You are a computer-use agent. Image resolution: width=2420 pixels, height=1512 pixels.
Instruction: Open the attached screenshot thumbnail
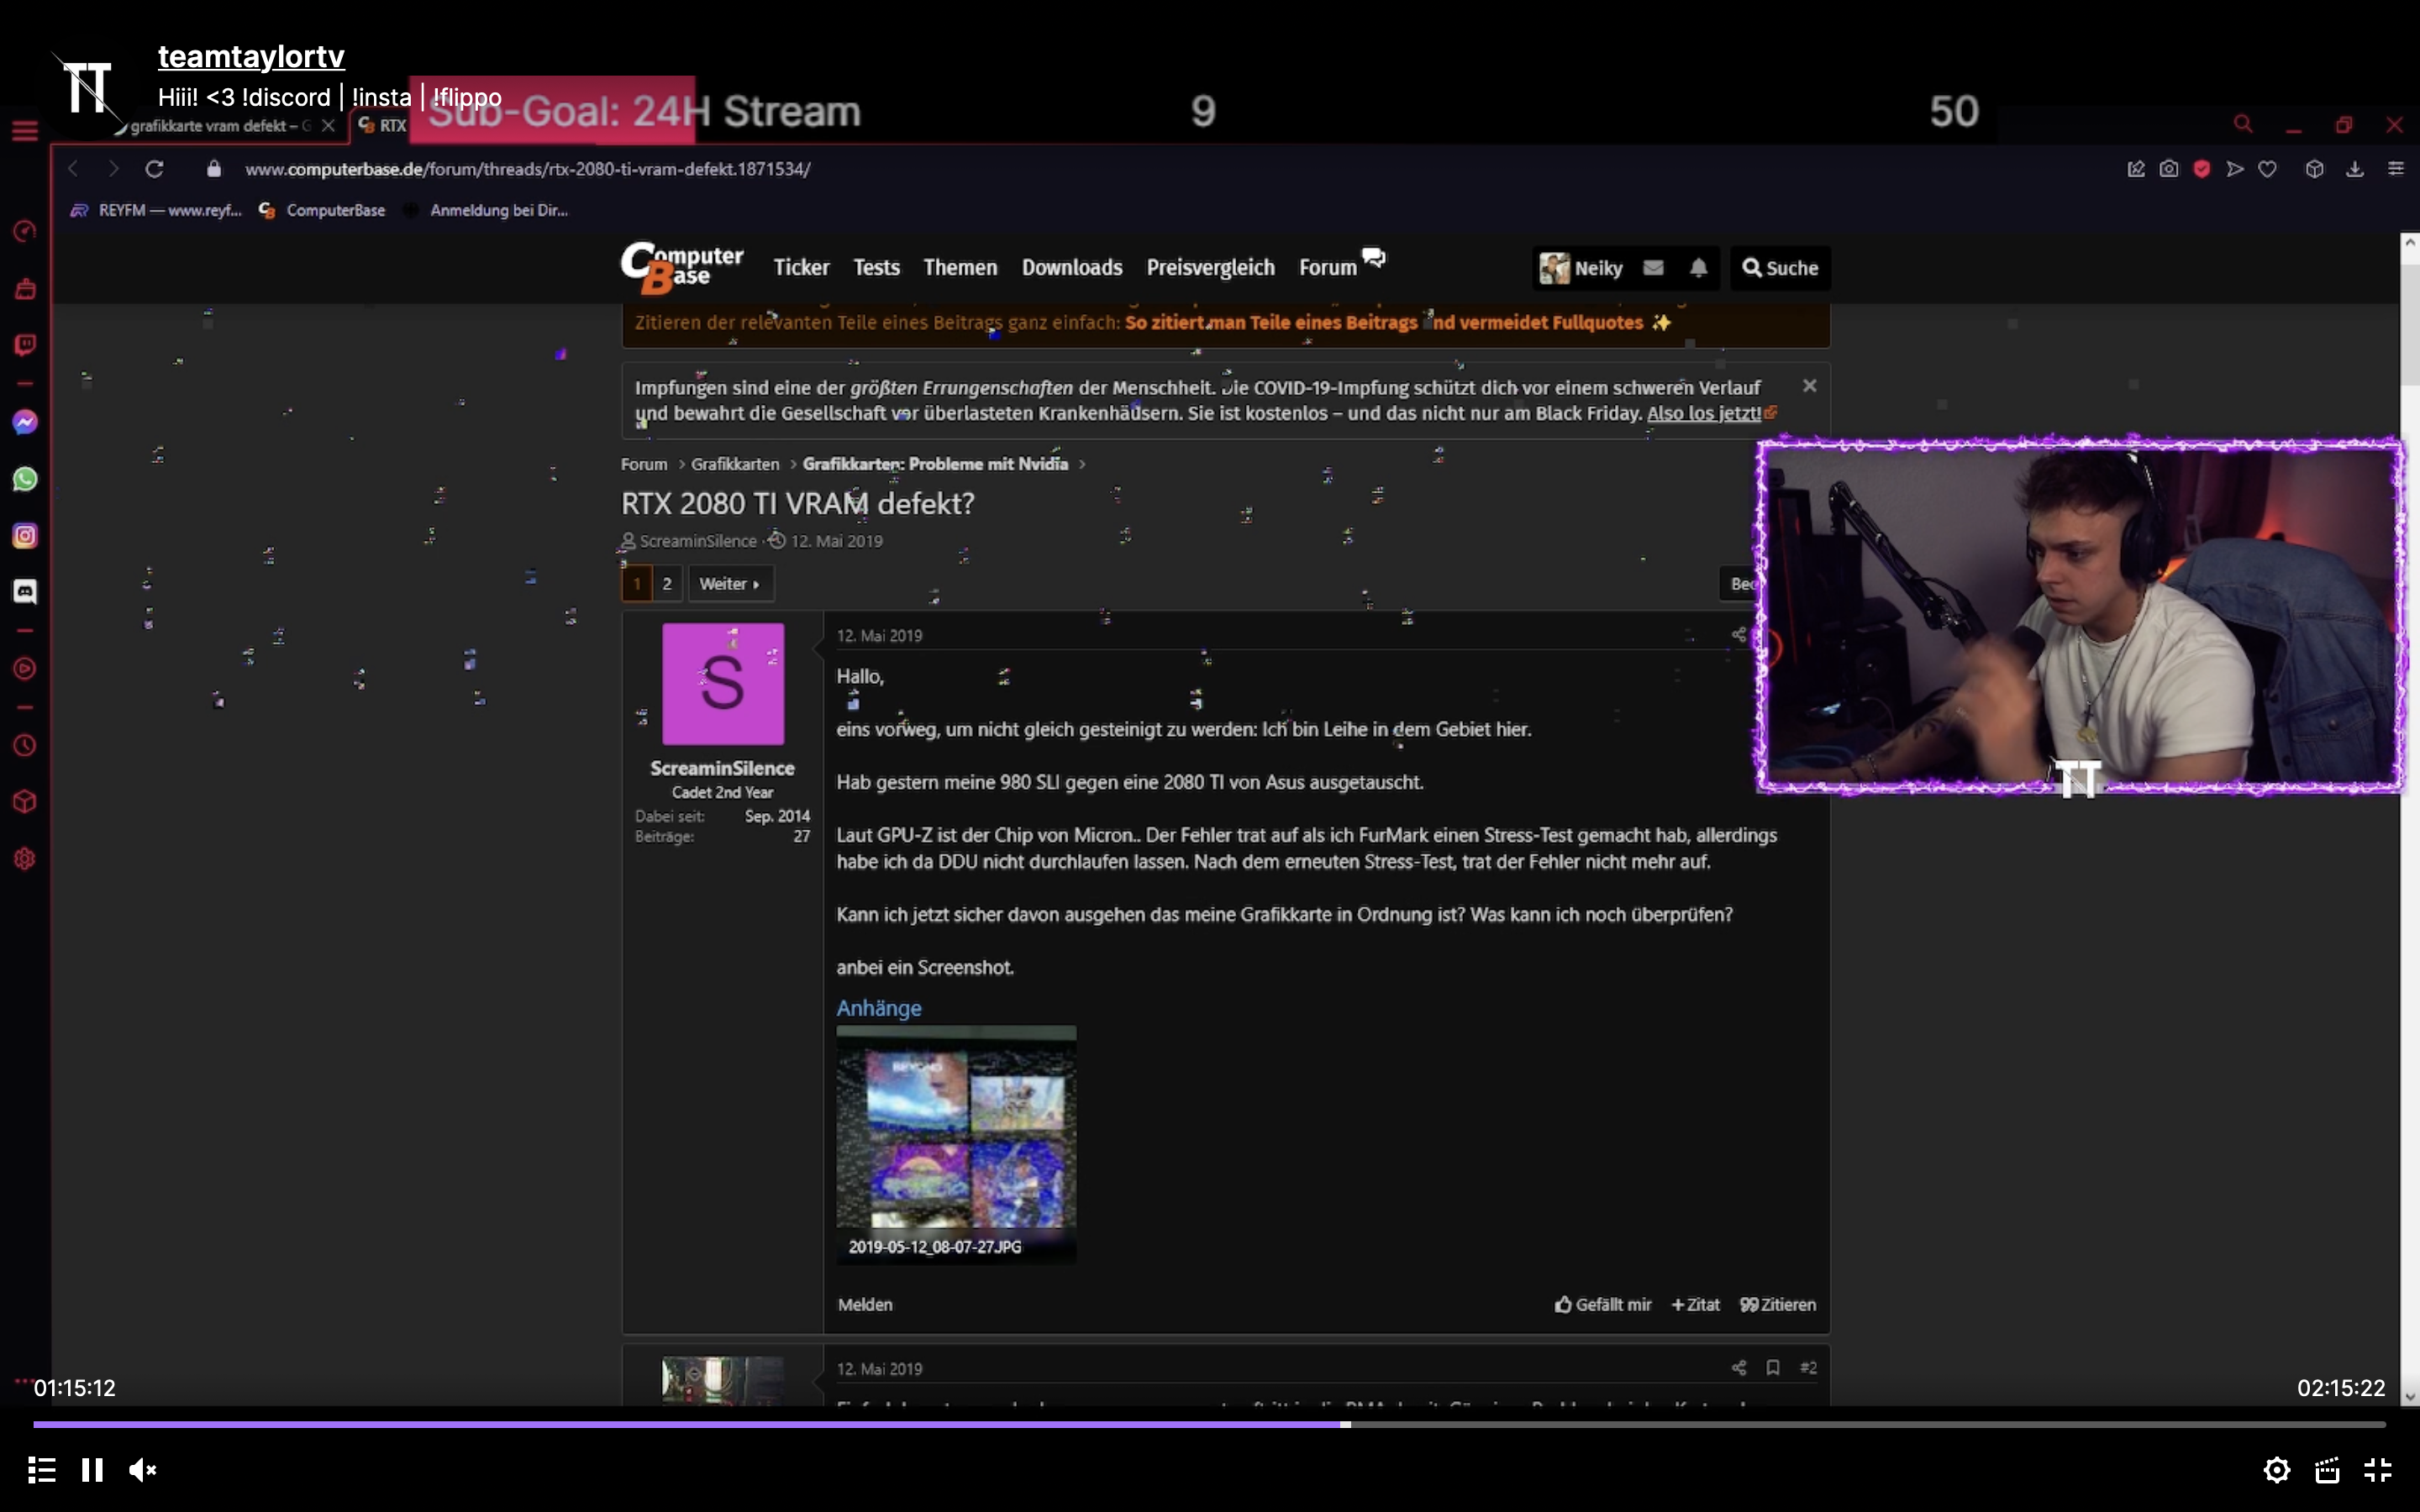(956, 1128)
